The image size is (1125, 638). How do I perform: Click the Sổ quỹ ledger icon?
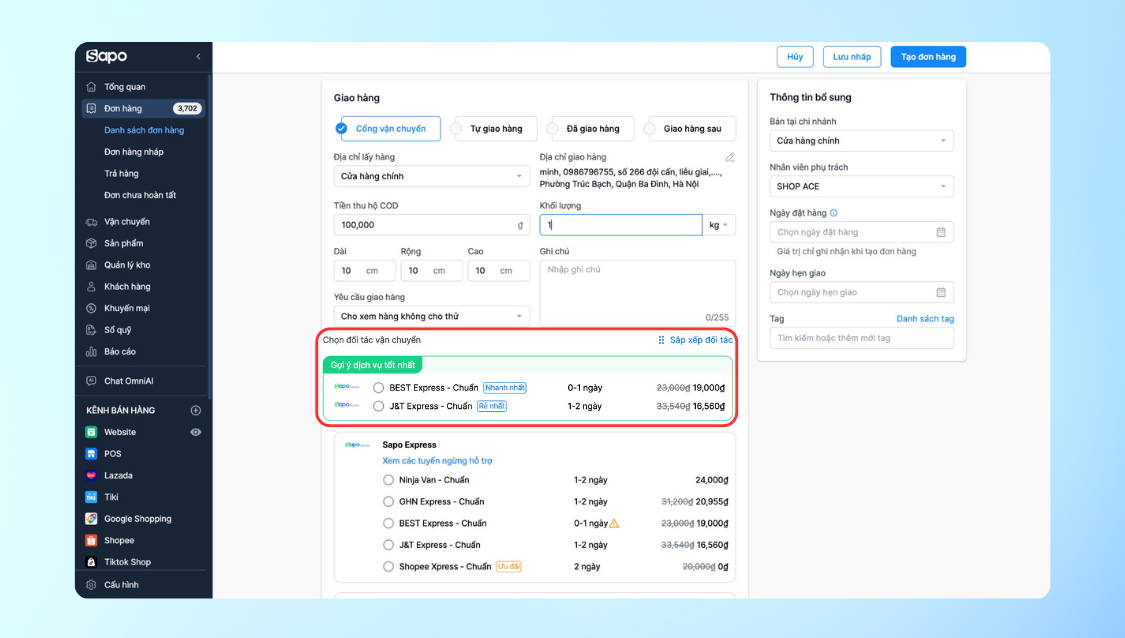(91, 330)
